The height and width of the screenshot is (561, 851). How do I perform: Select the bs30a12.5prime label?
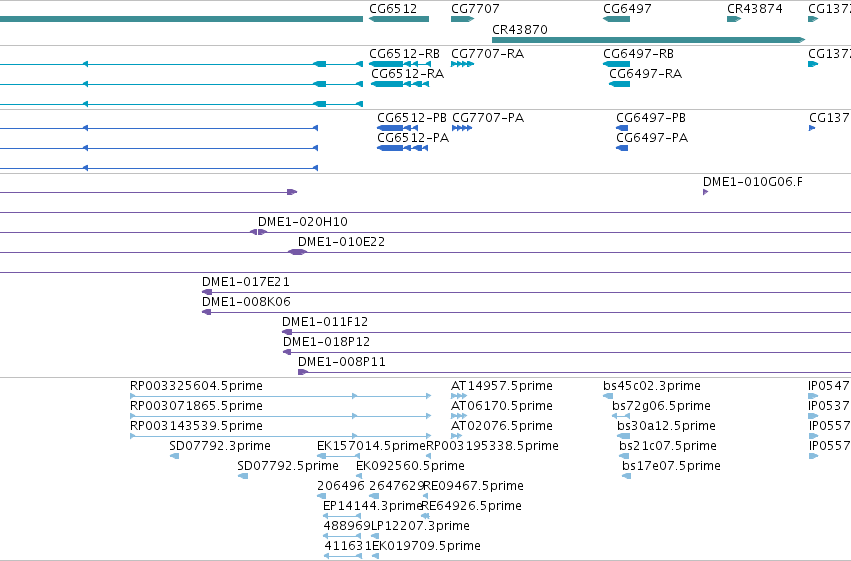click(666, 426)
